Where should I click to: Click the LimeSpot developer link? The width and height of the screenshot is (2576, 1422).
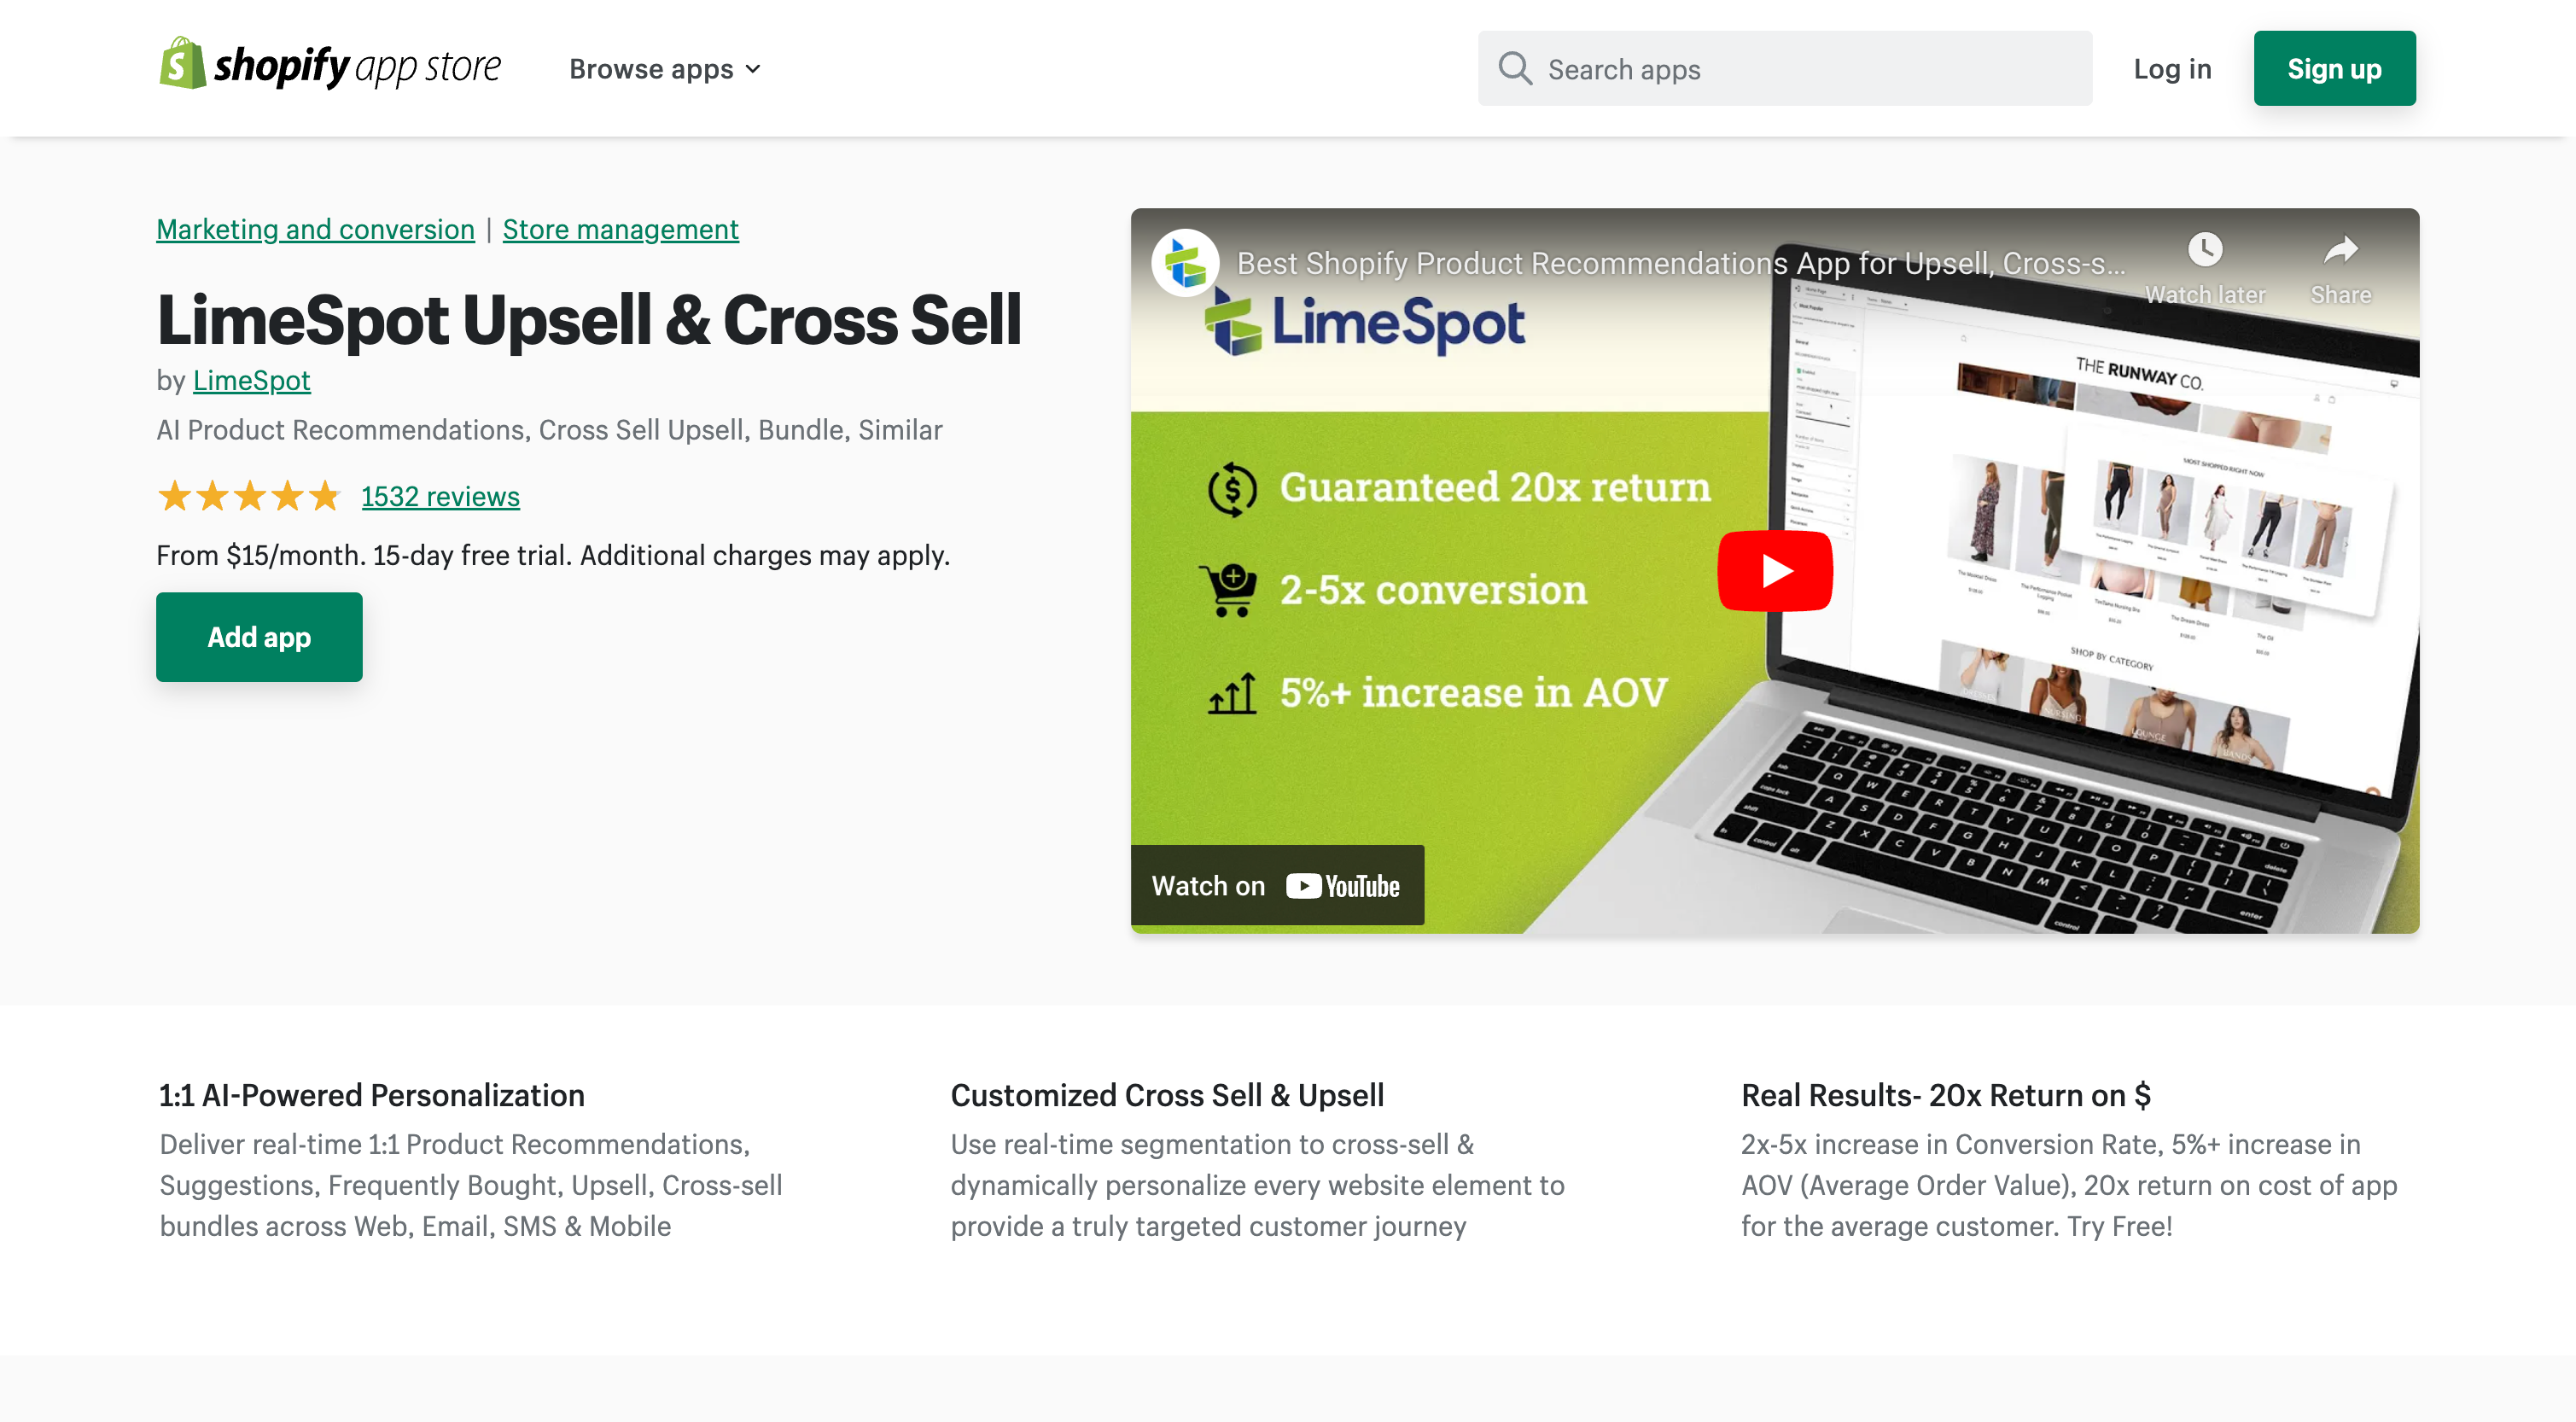click(x=252, y=380)
